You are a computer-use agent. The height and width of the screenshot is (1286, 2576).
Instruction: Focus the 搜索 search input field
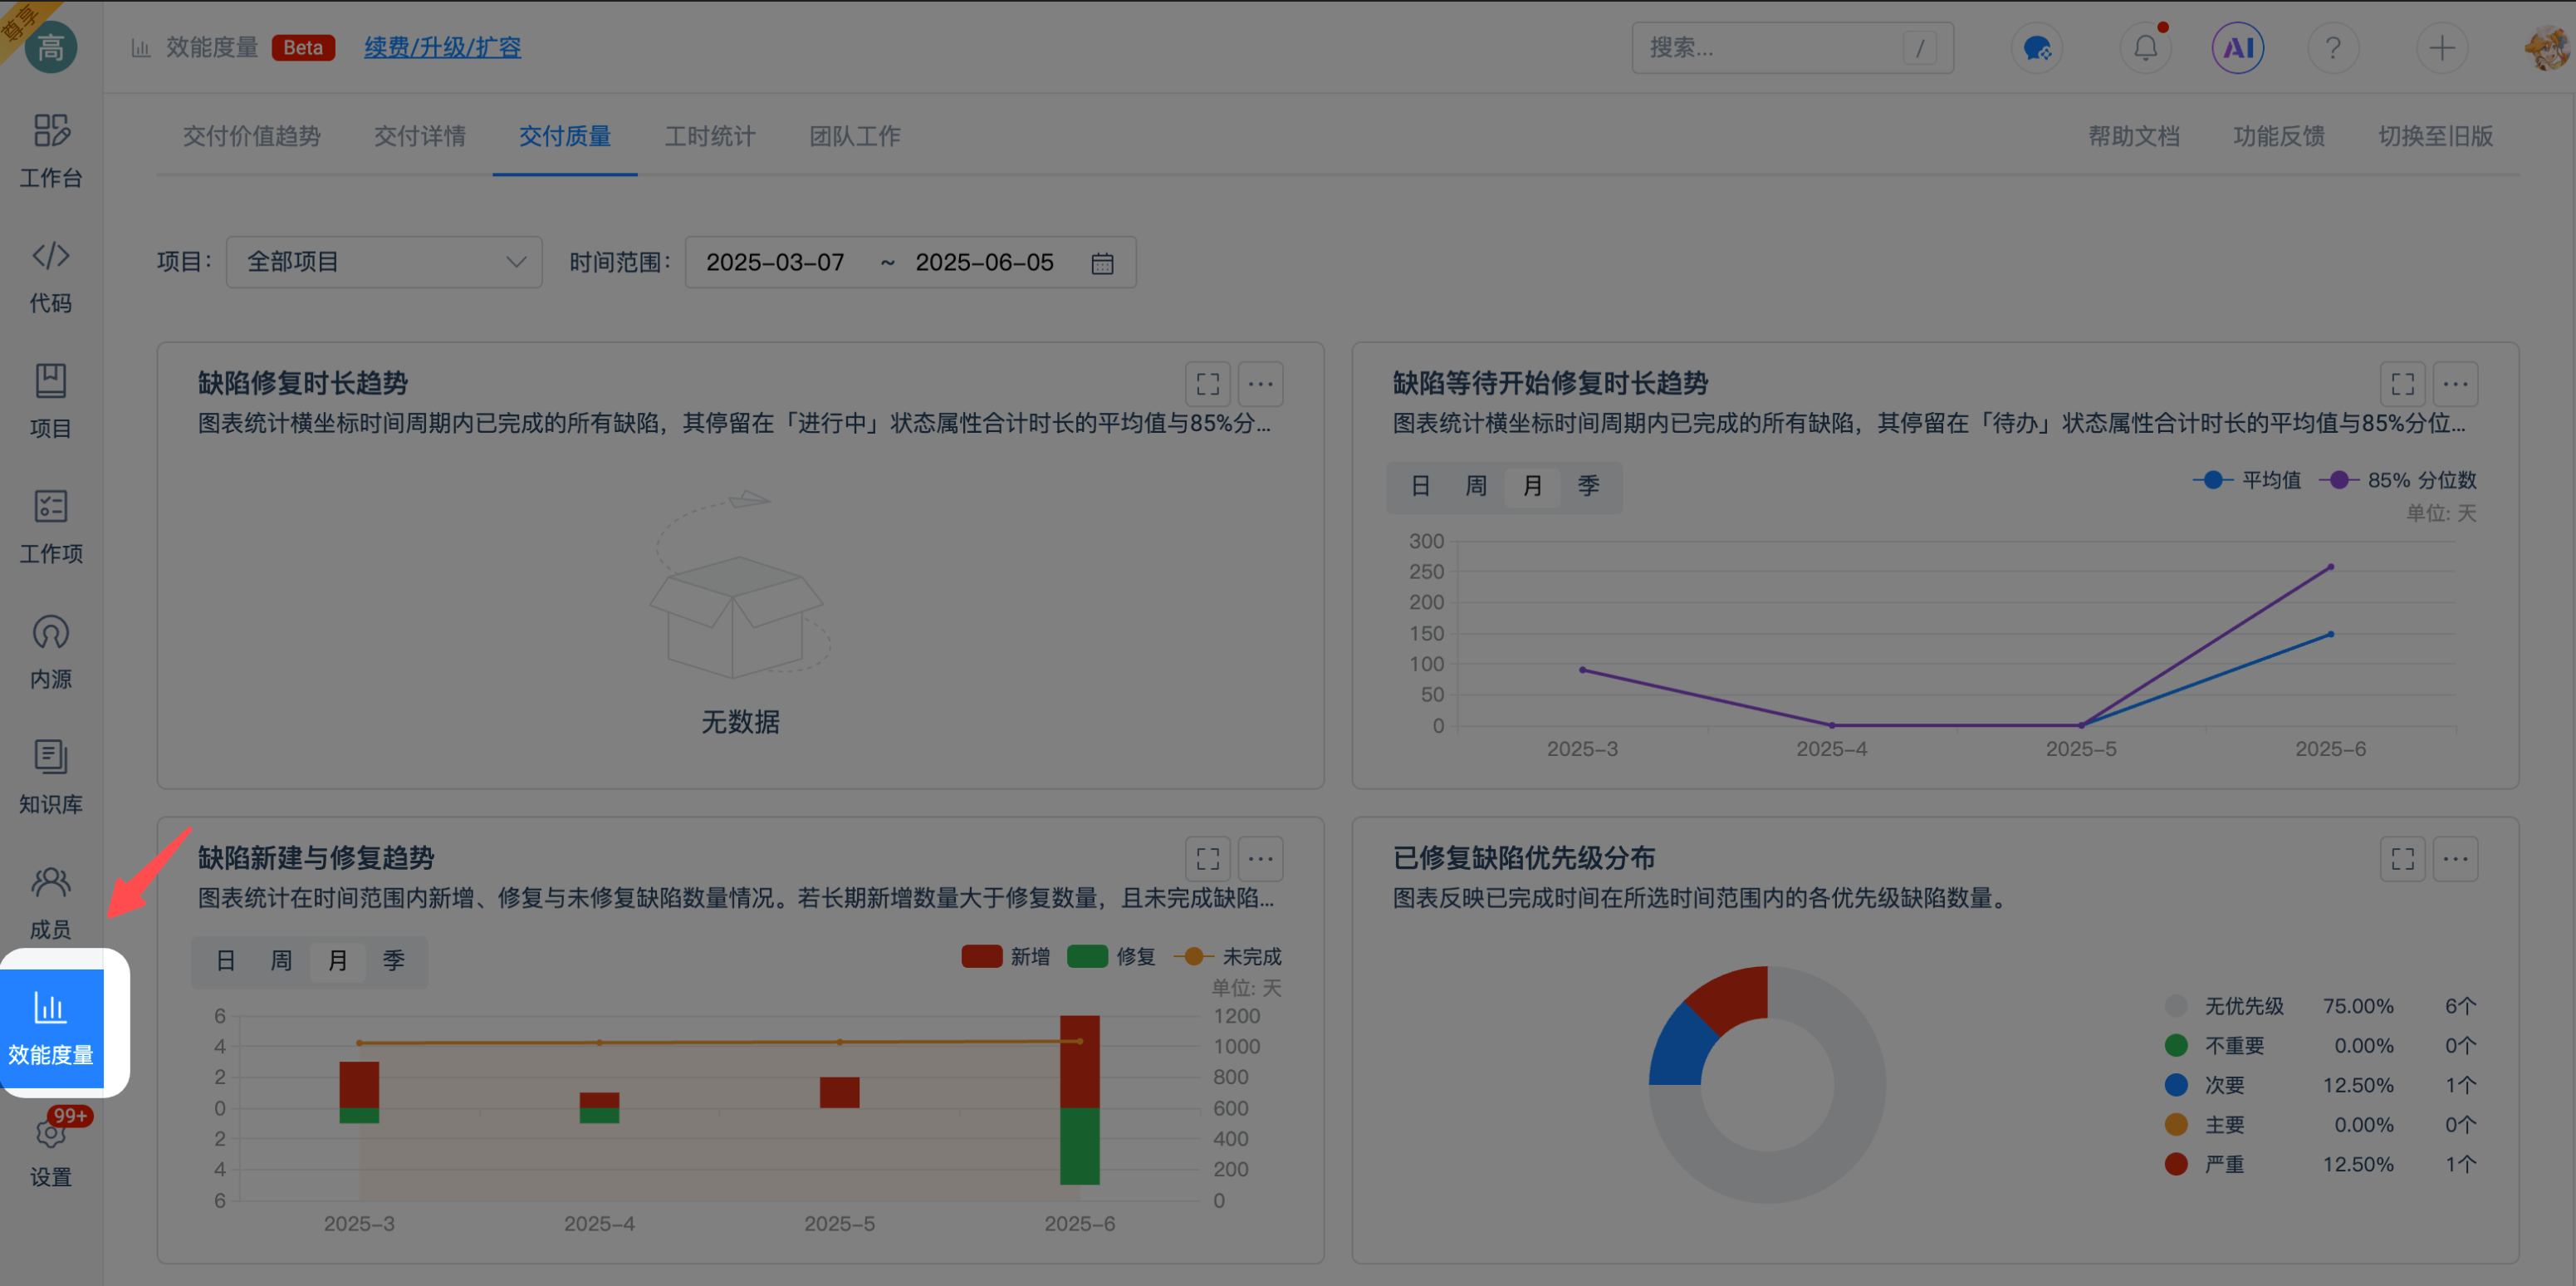click(x=1792, y=47)
